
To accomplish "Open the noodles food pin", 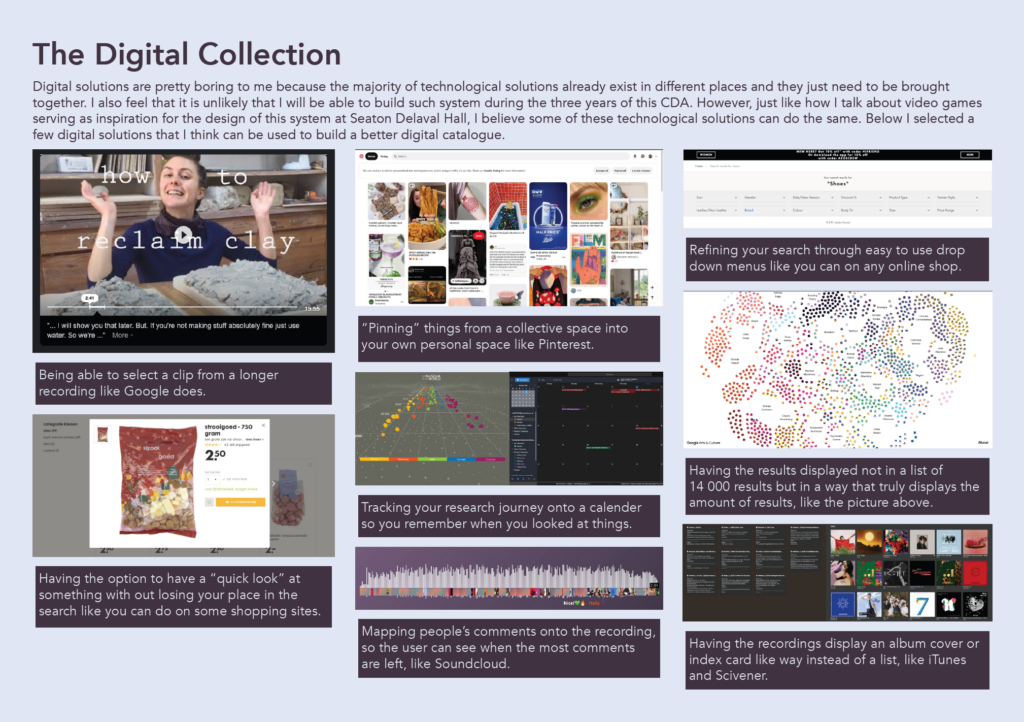I will [427, 216].
